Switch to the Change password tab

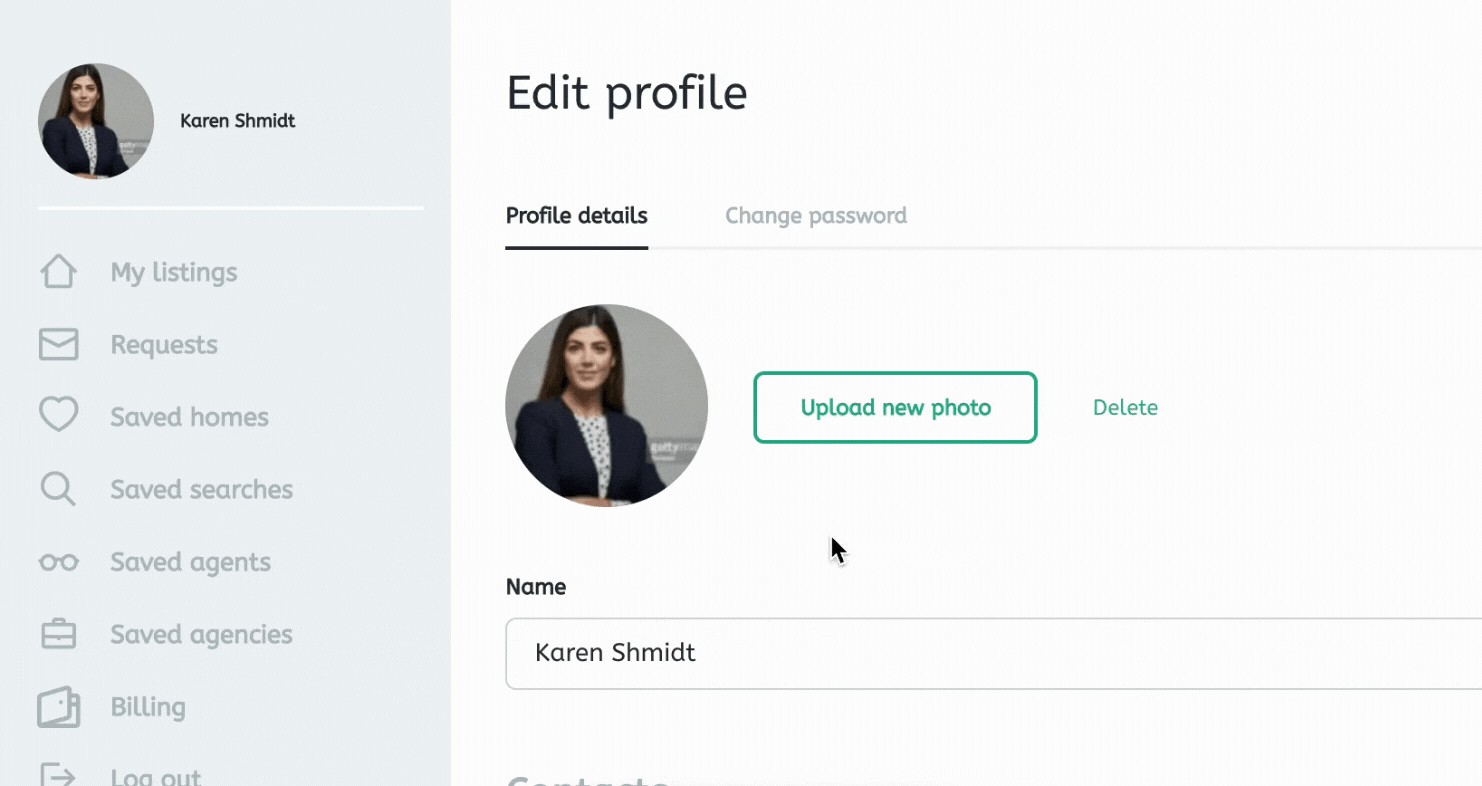point(815,215)
